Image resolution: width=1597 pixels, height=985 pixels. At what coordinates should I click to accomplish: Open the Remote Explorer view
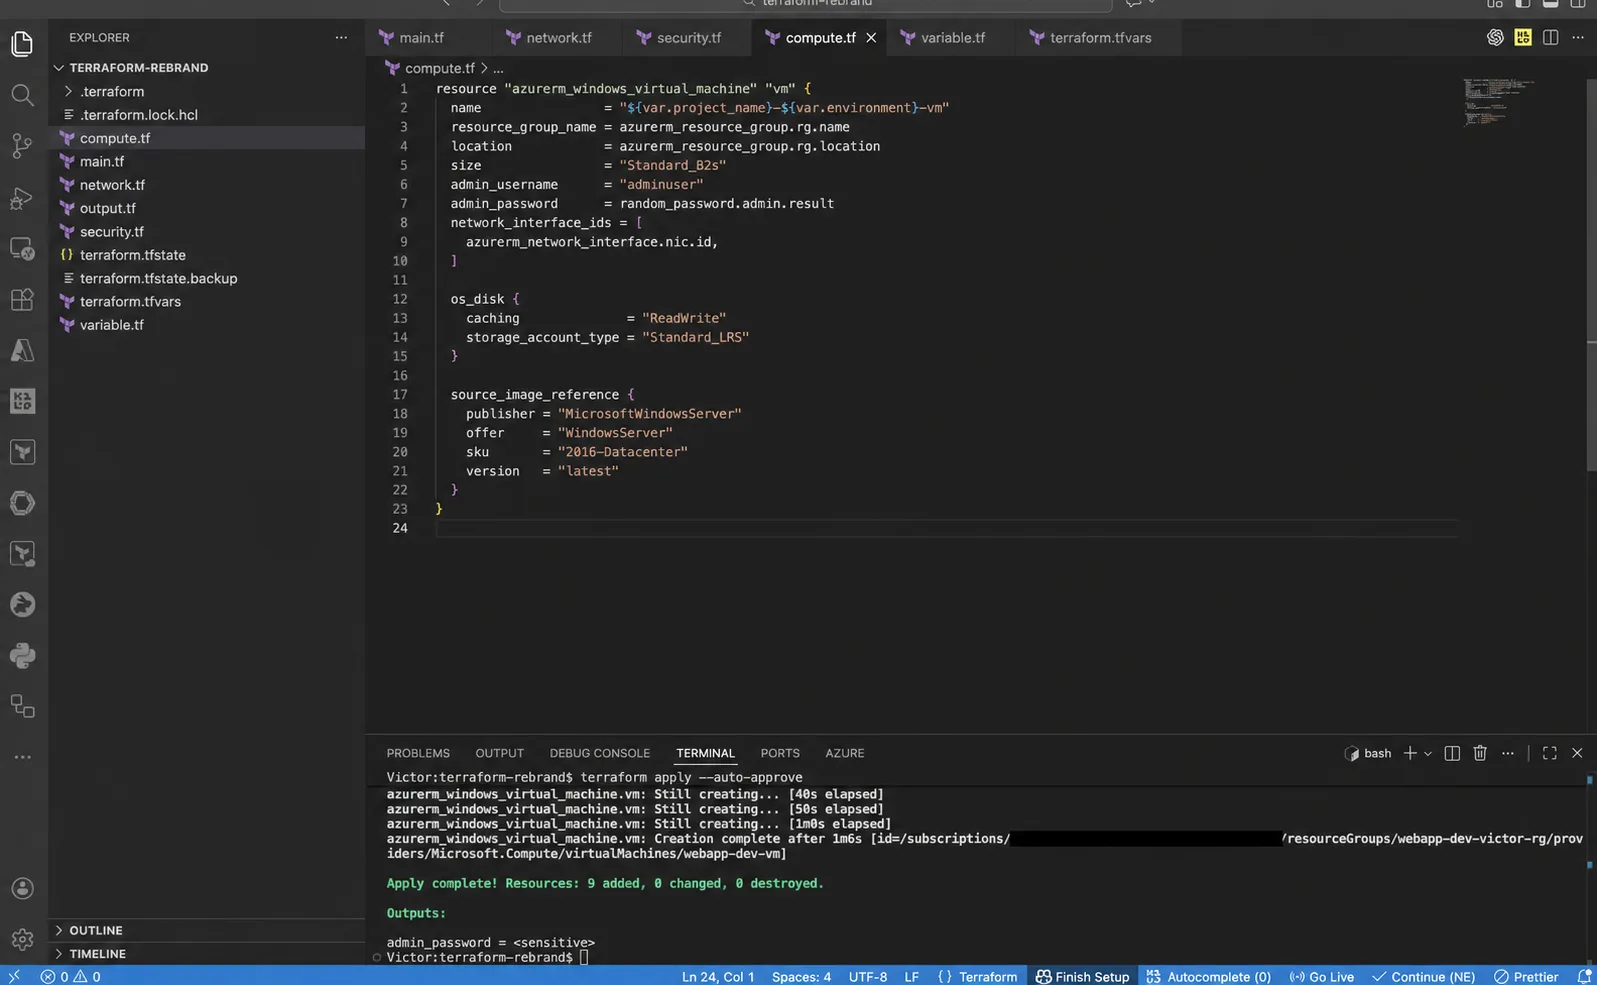coord(22,248)
